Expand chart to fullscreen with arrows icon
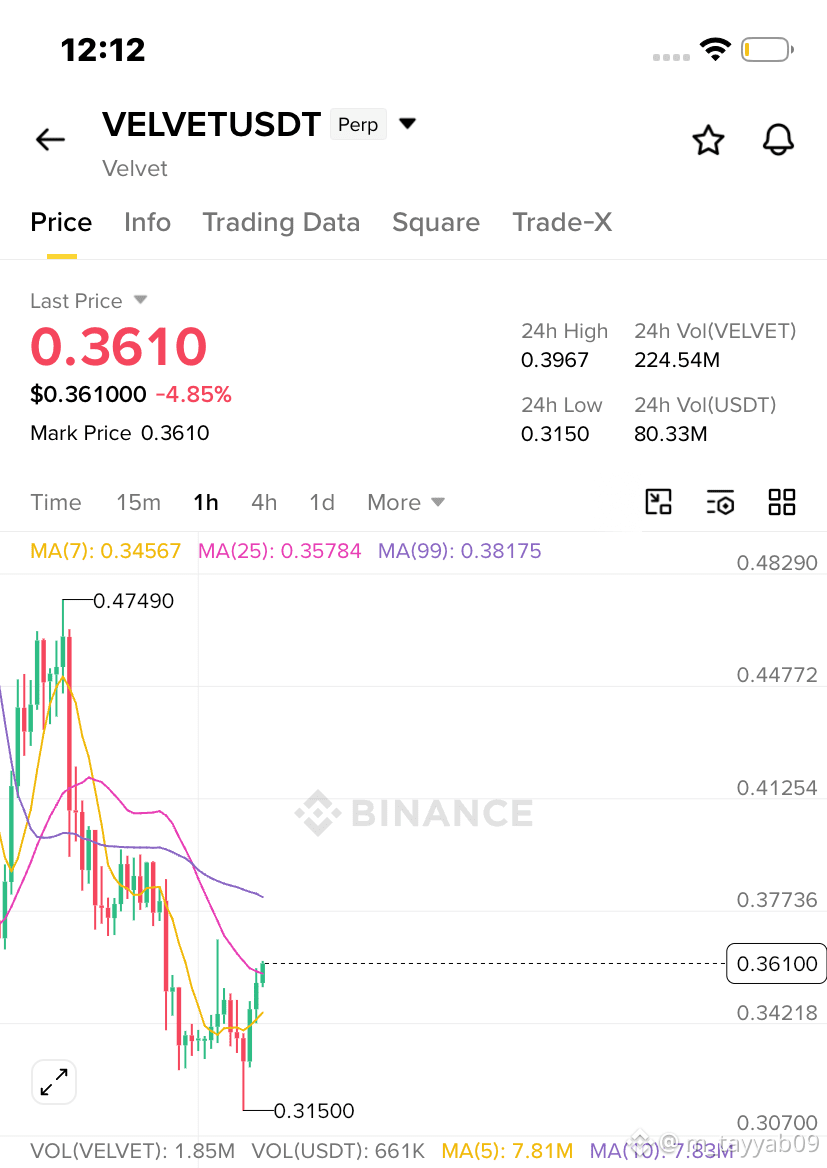This screenshot has width=827, height=1168. (x=54, y=1082)
